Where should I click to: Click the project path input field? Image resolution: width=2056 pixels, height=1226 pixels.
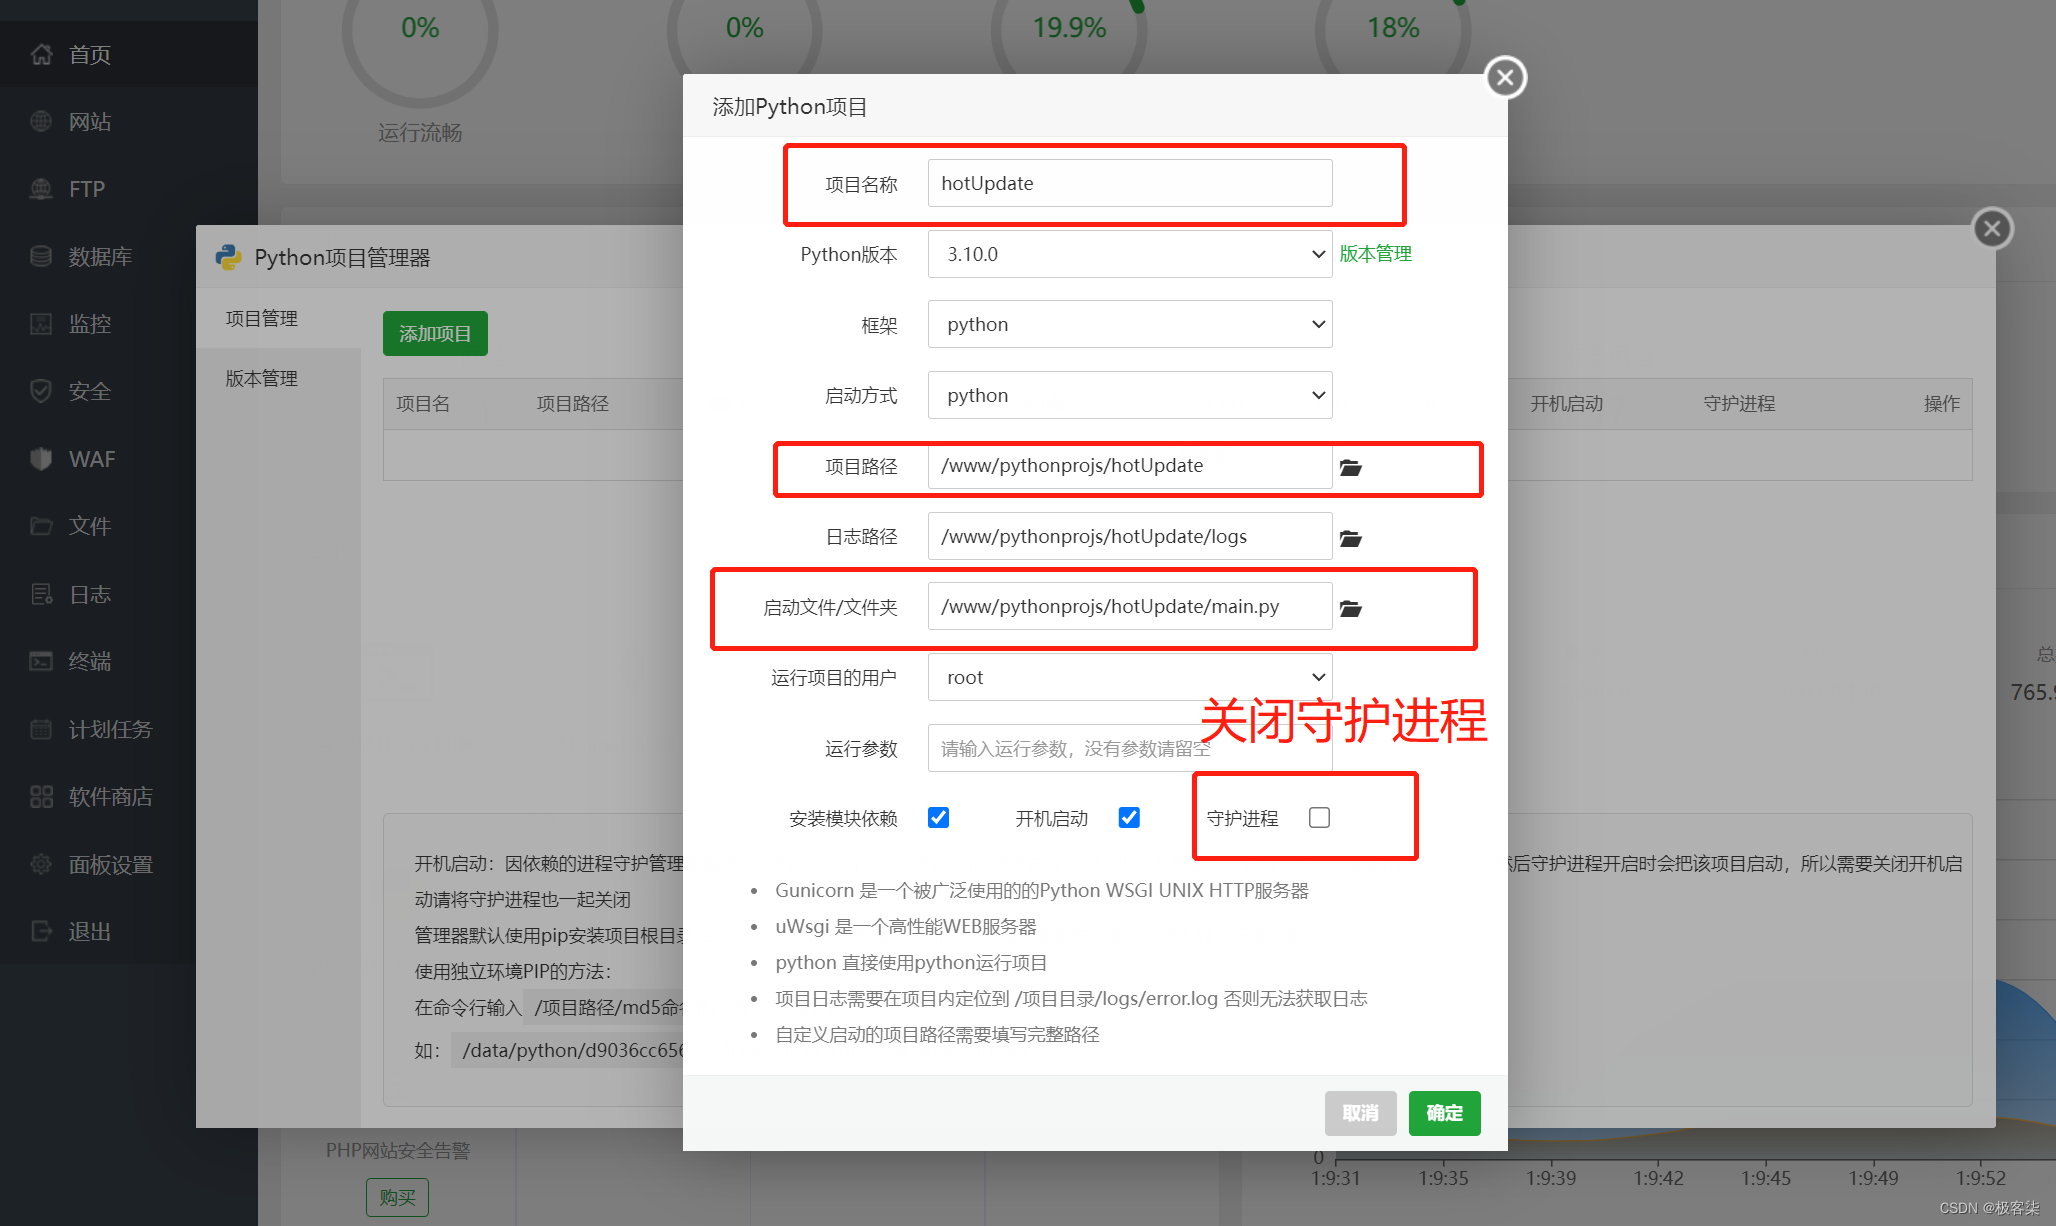tap(1130, 465)
